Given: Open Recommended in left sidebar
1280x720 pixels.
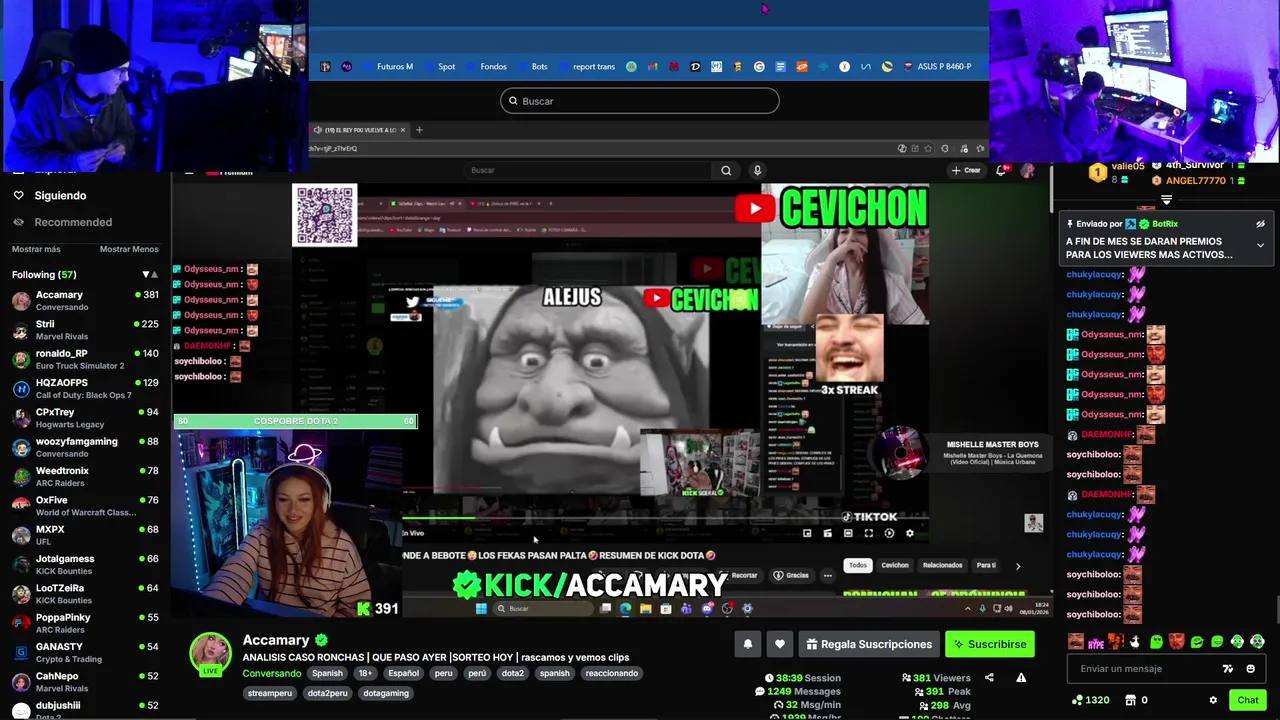Looking at the screenshot, I should tap(73, 222).
